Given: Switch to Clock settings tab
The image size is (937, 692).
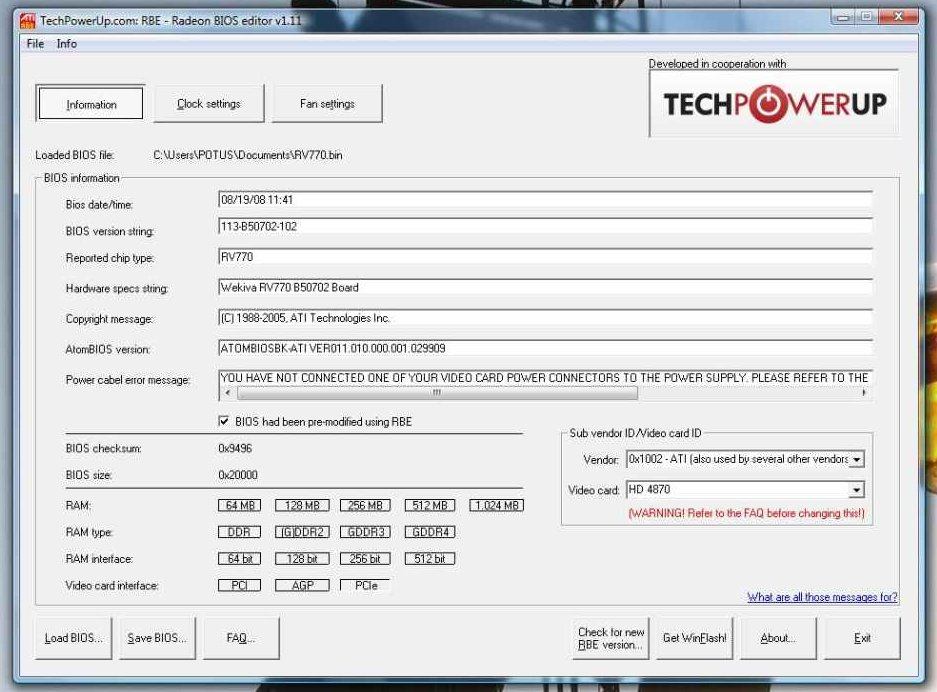Looking at the screenshot, I should click(209, 103).
